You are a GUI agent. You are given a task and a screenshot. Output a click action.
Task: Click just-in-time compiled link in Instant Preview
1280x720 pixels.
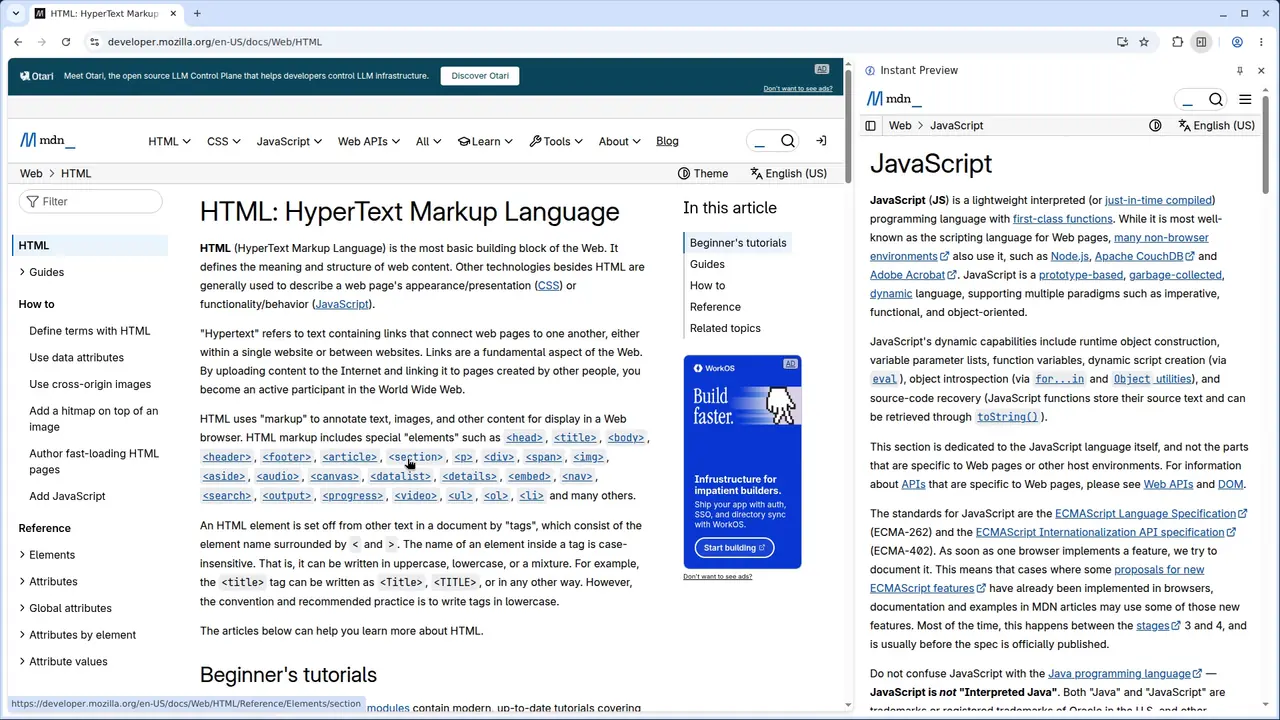point(1159,200)
